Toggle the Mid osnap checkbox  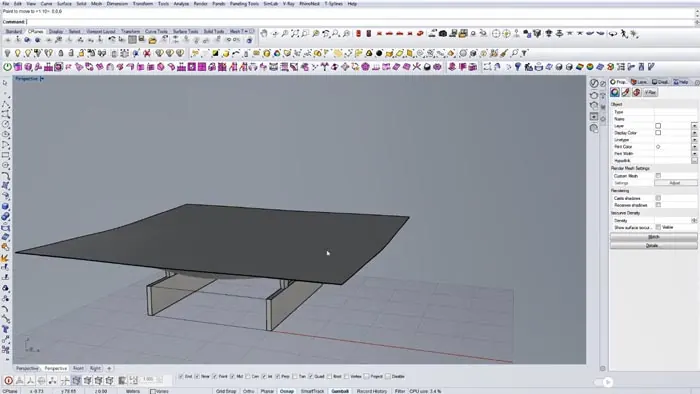pos(232,377)
